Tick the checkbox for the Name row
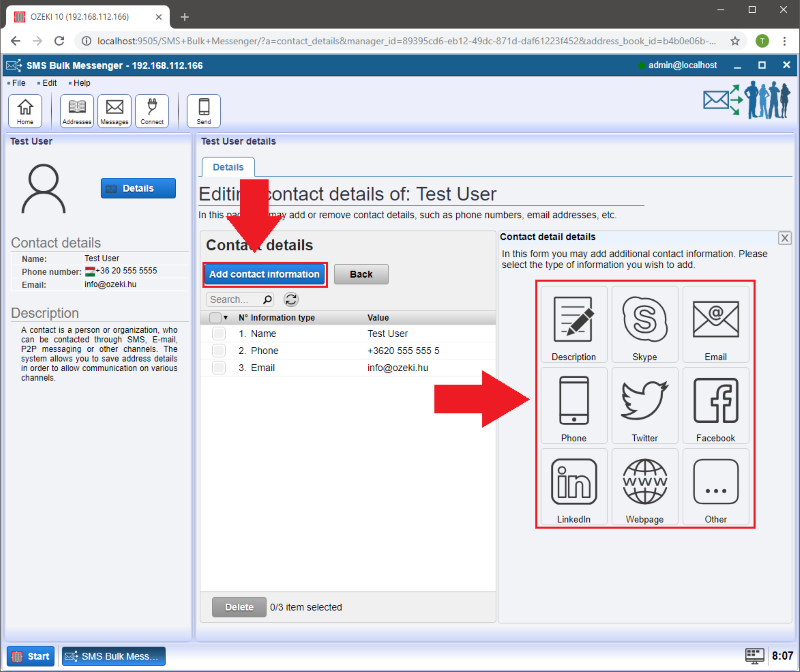This screenshot has height=672, width=800. pyautogui.click(x=219, y=334)
